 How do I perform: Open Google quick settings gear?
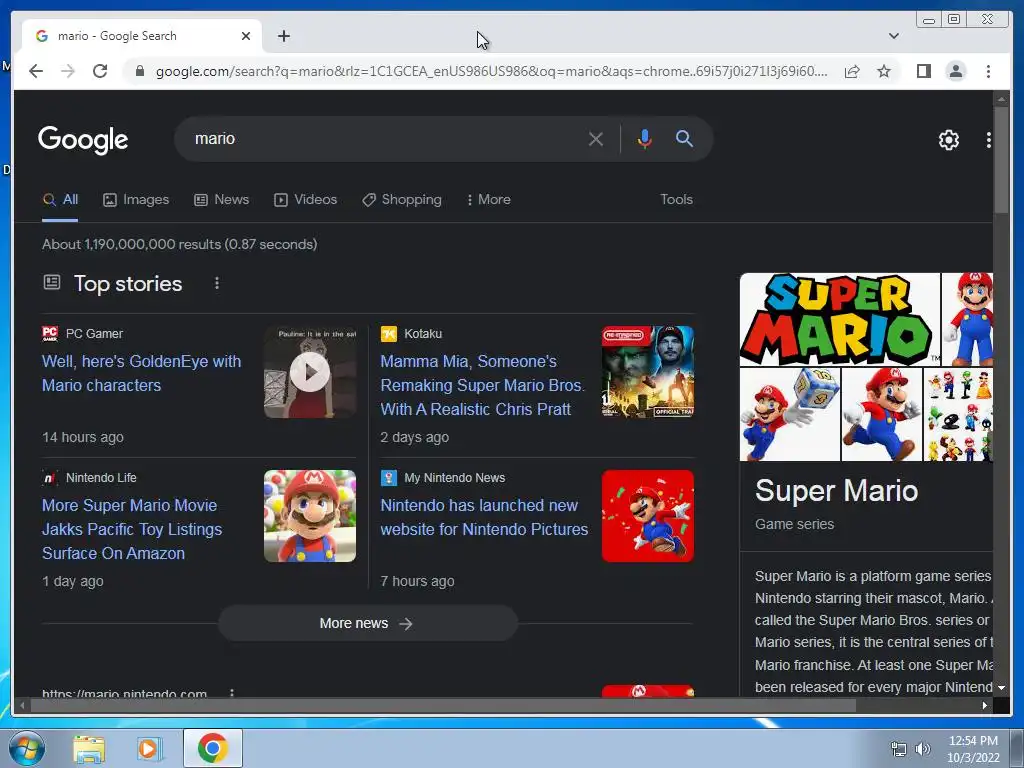click(x=948, y=140)
